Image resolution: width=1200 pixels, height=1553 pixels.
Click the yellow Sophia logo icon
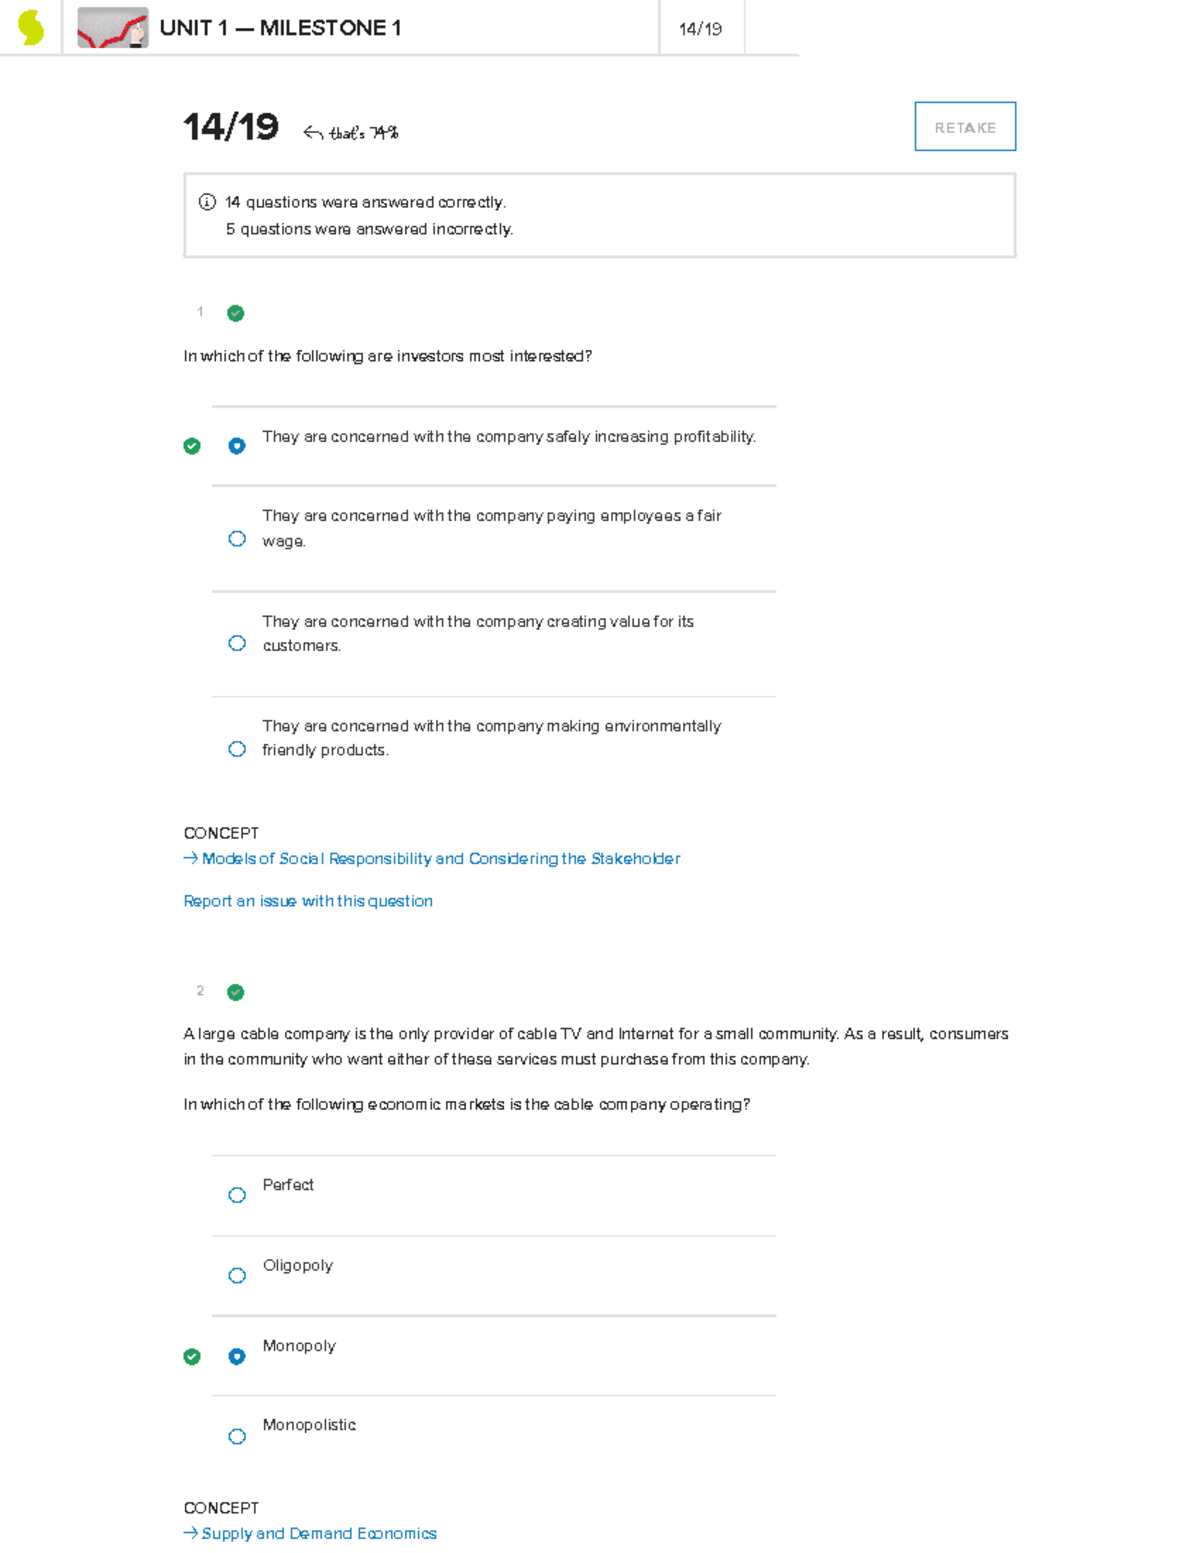pos(30,27)
